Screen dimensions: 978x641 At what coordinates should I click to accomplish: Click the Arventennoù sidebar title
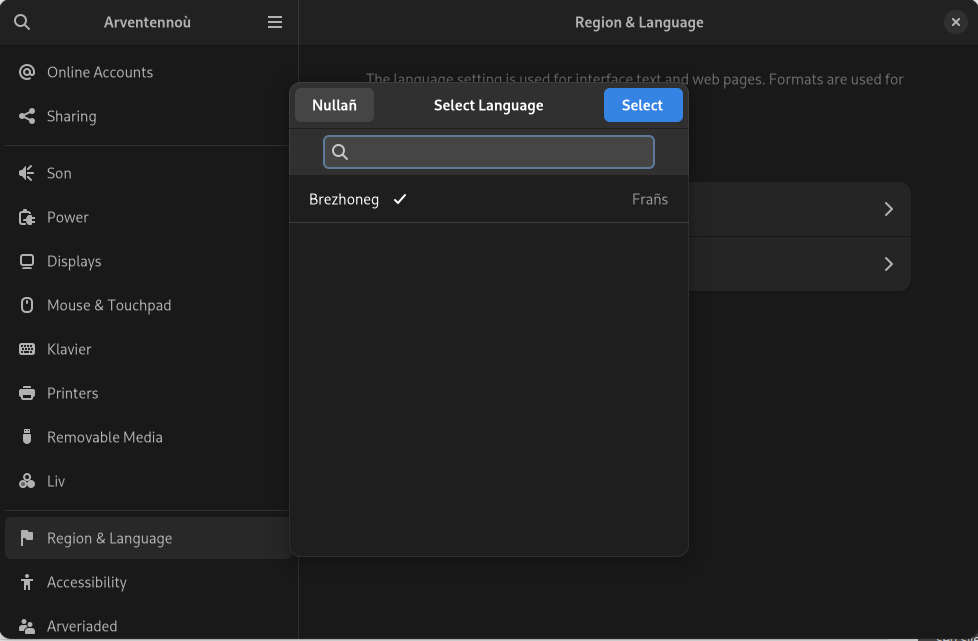[147, 22]
